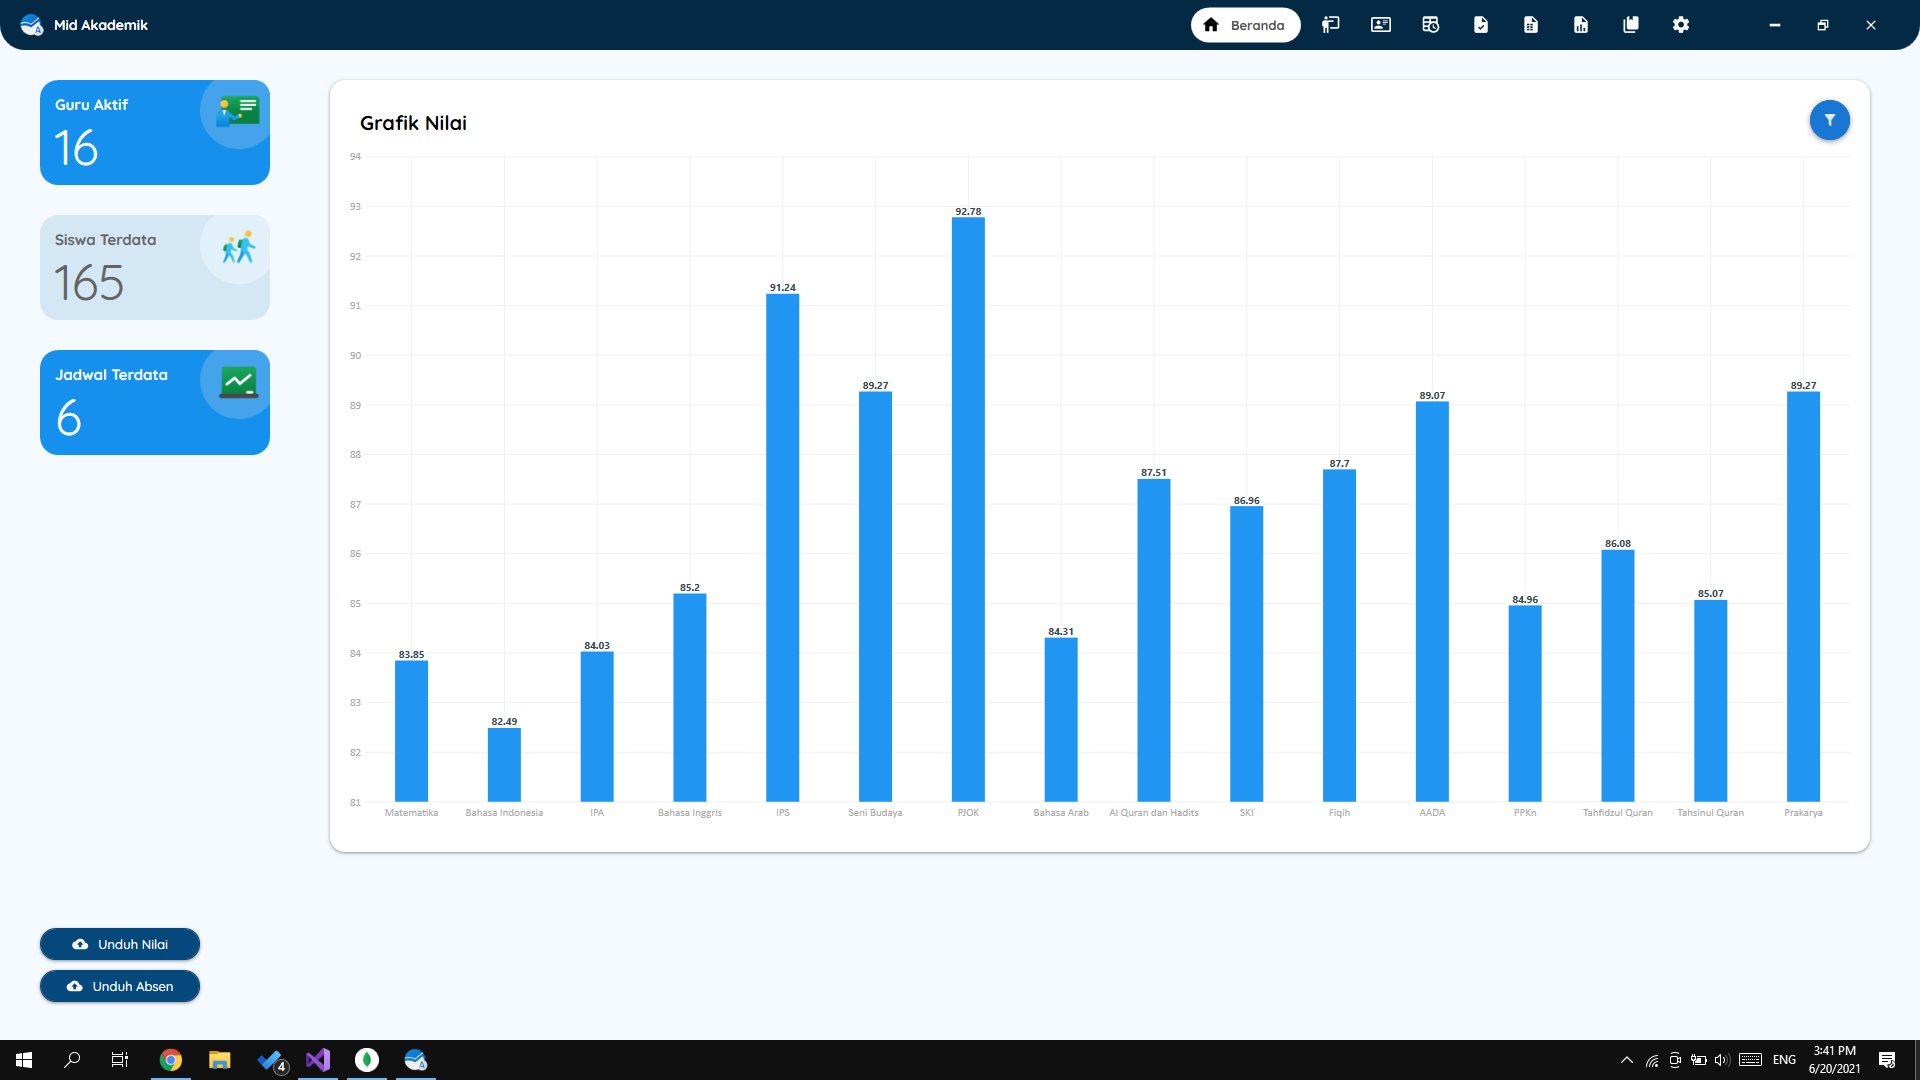This screenshot has height=1080, width=1920.
Task: Open the settings gear icon
Action: pyautogui.click(x=1680, y=25)
